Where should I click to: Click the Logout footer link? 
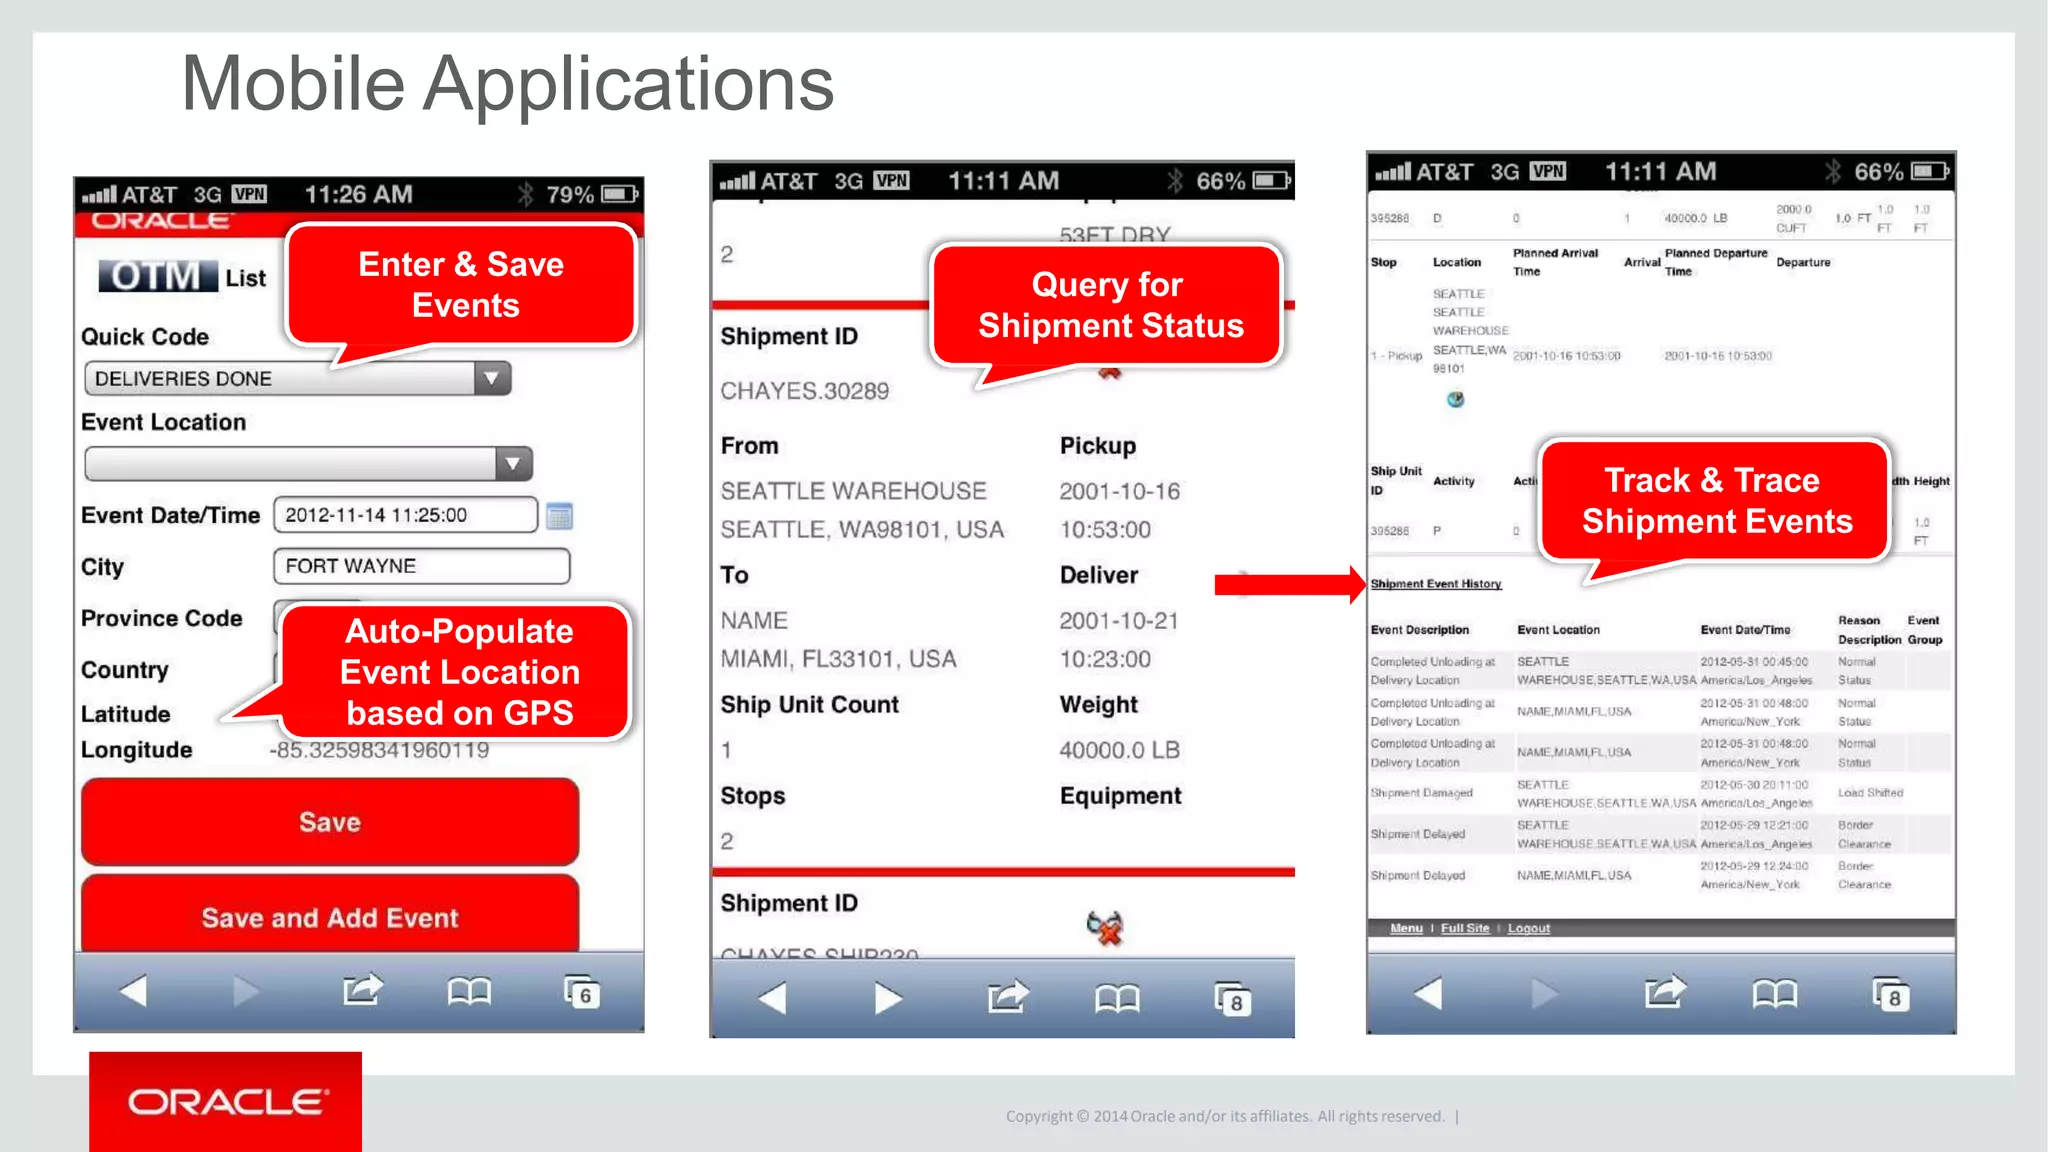pos(1528,928)
